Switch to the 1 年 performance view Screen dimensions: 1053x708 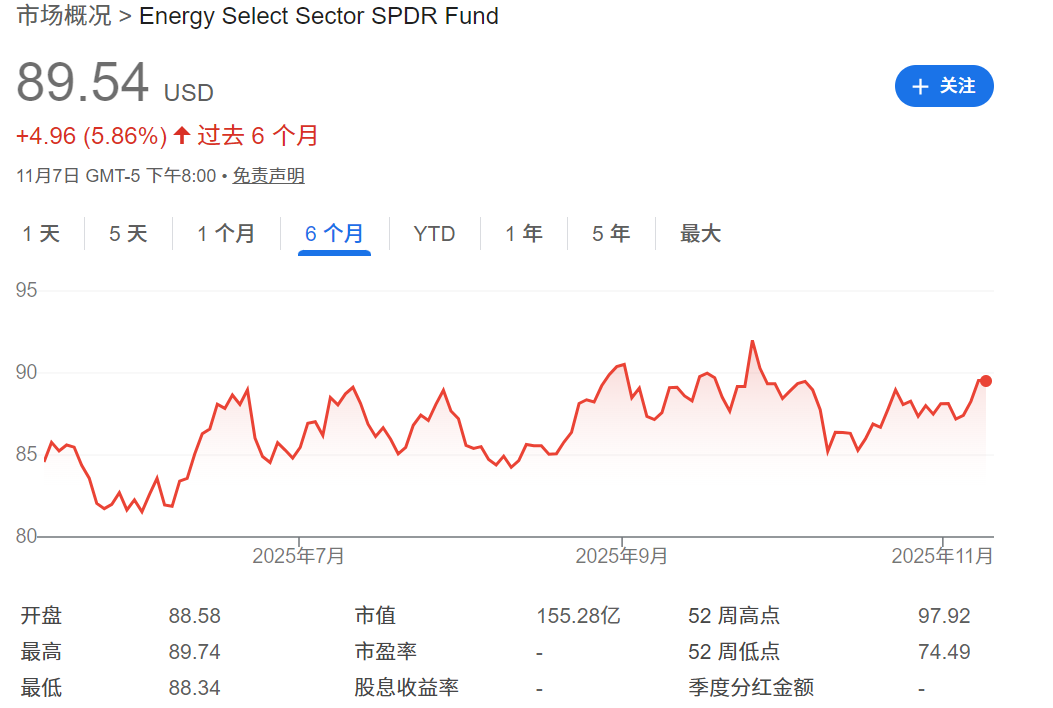523,233
